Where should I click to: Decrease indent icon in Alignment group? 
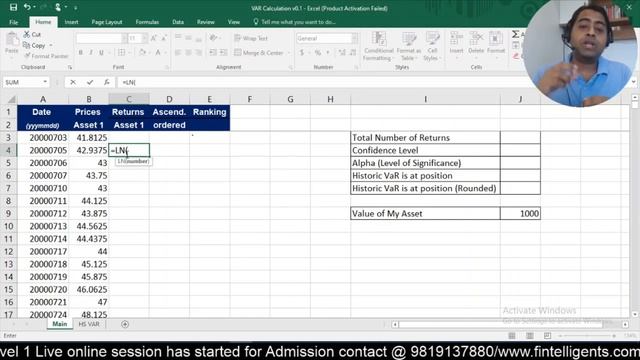[213, 53]
